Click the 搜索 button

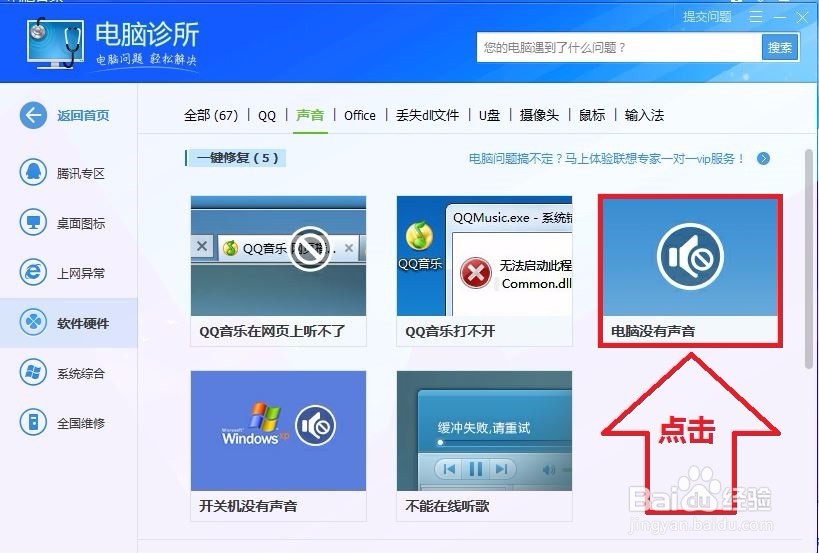[x=780, y=48]
